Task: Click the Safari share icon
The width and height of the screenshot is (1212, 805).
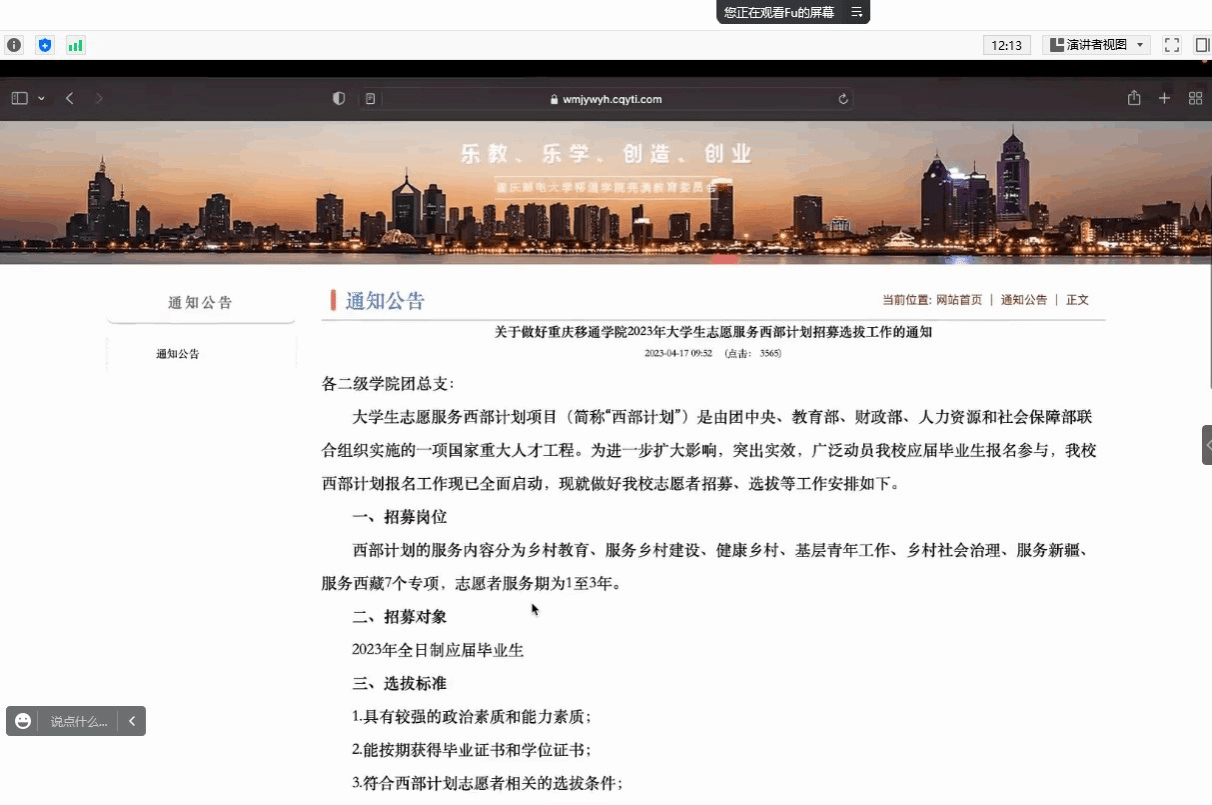Action: tap(1134, 98)
